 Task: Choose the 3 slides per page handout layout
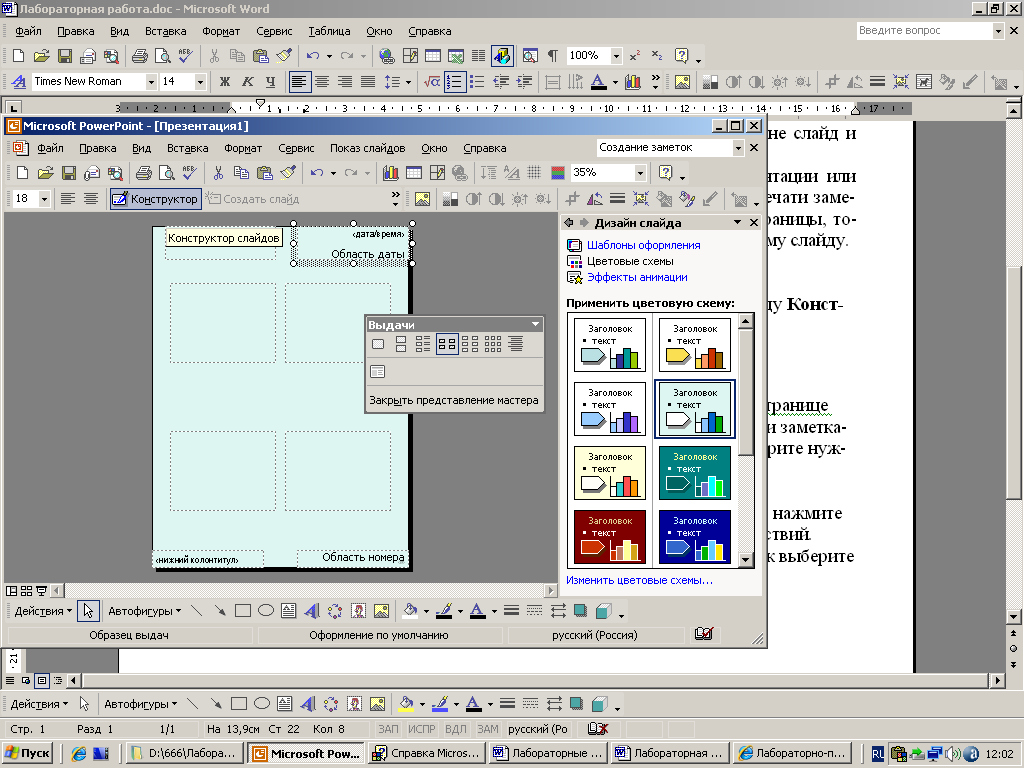coord(423,344)
